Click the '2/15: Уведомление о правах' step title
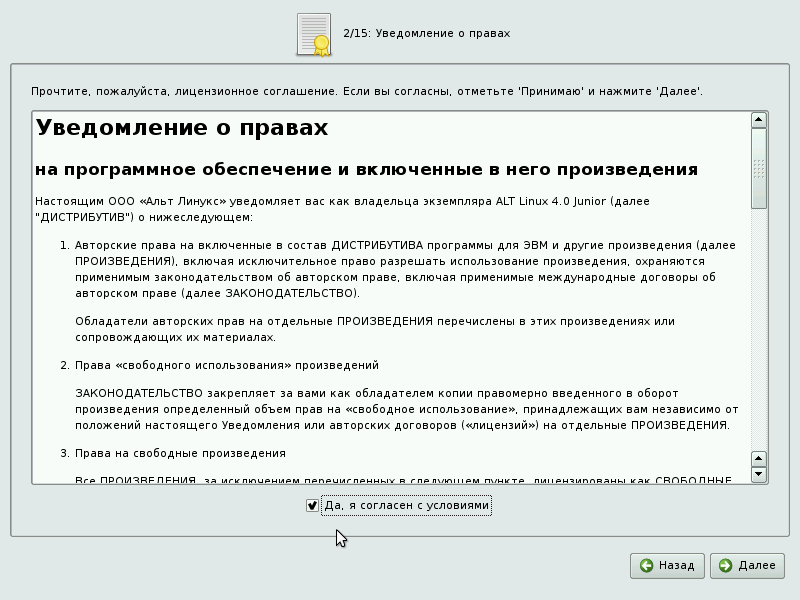The width and height of the screenshot is (800, 600). click(426, 34)
